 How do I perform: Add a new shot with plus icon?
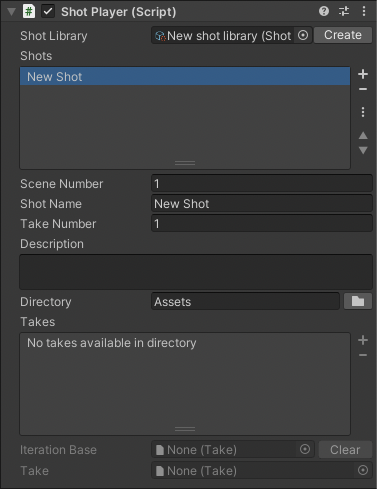coord(363,74)
